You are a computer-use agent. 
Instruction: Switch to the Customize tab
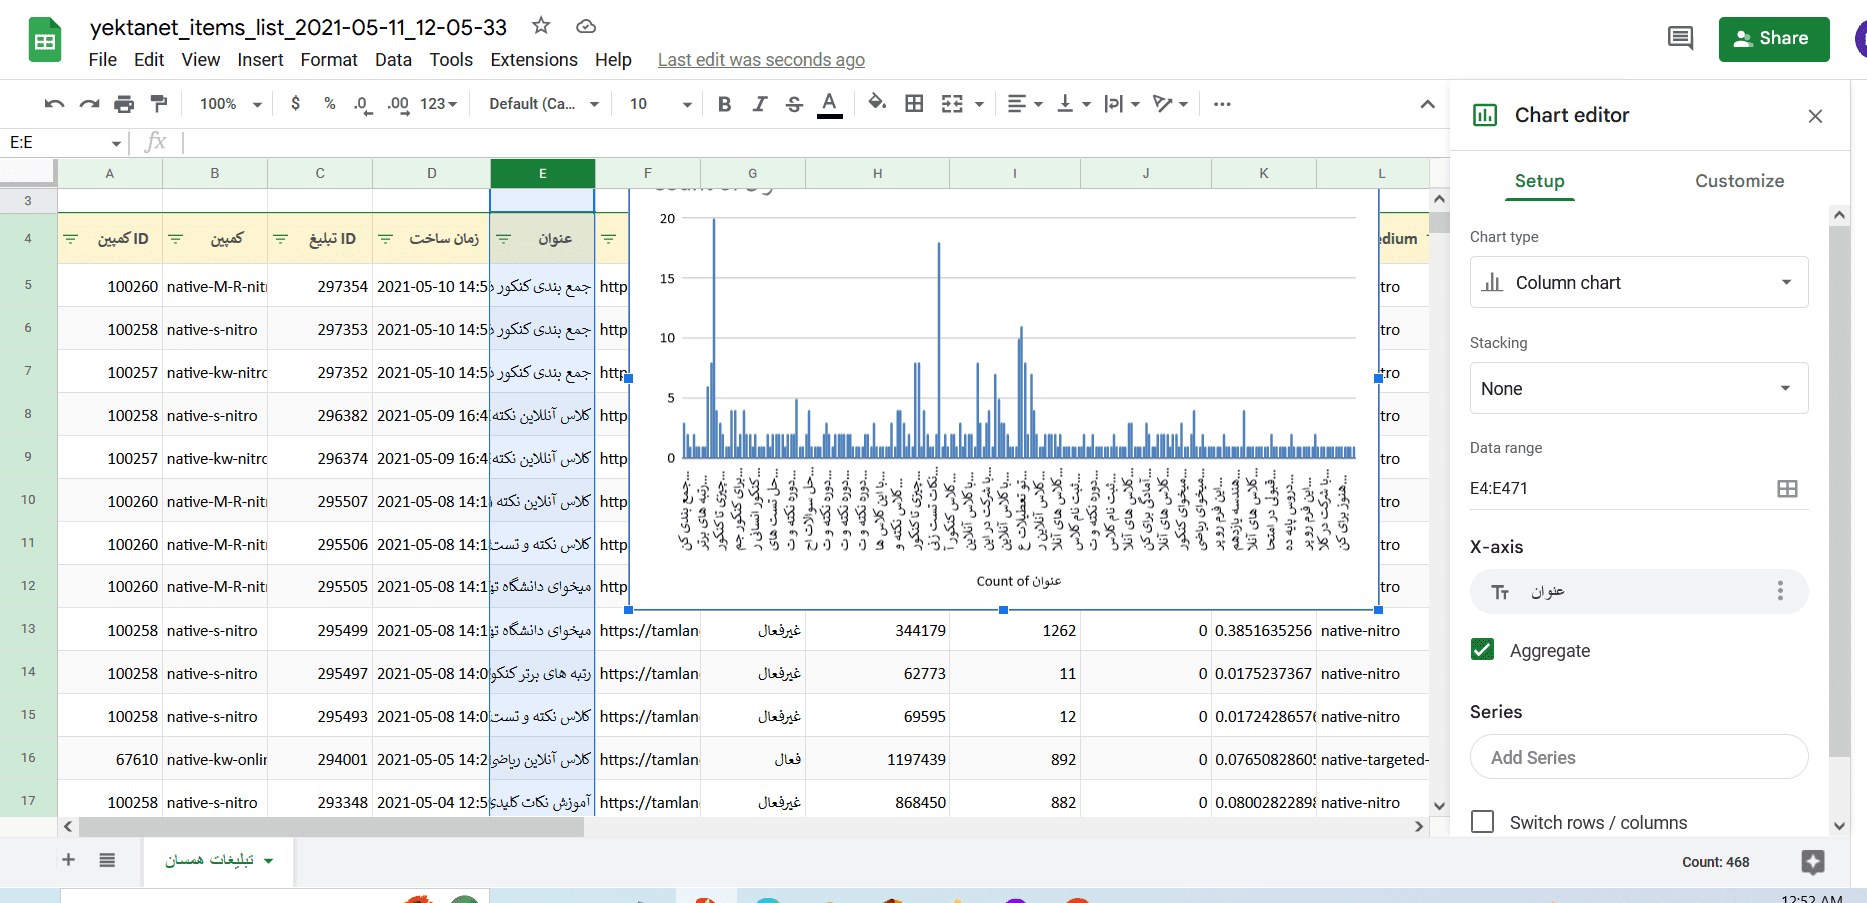coord(1739,181)
